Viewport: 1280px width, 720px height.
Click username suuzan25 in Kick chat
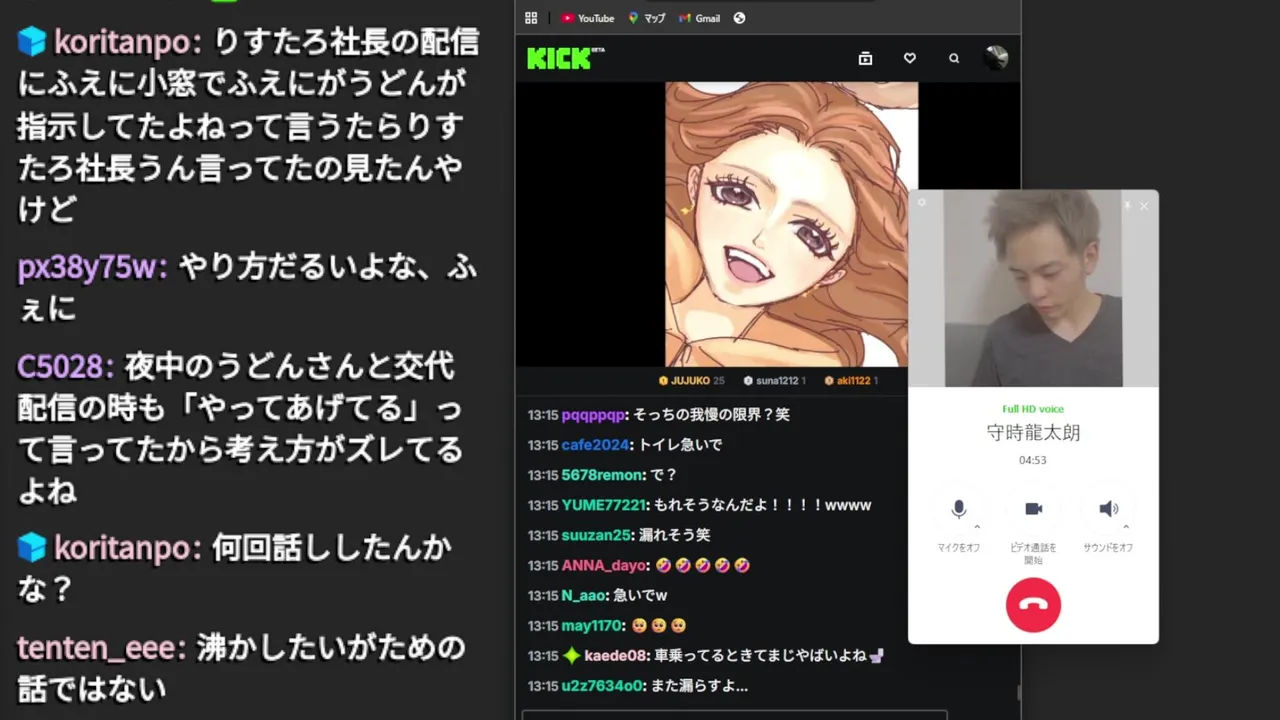click(x=598, y=535)
